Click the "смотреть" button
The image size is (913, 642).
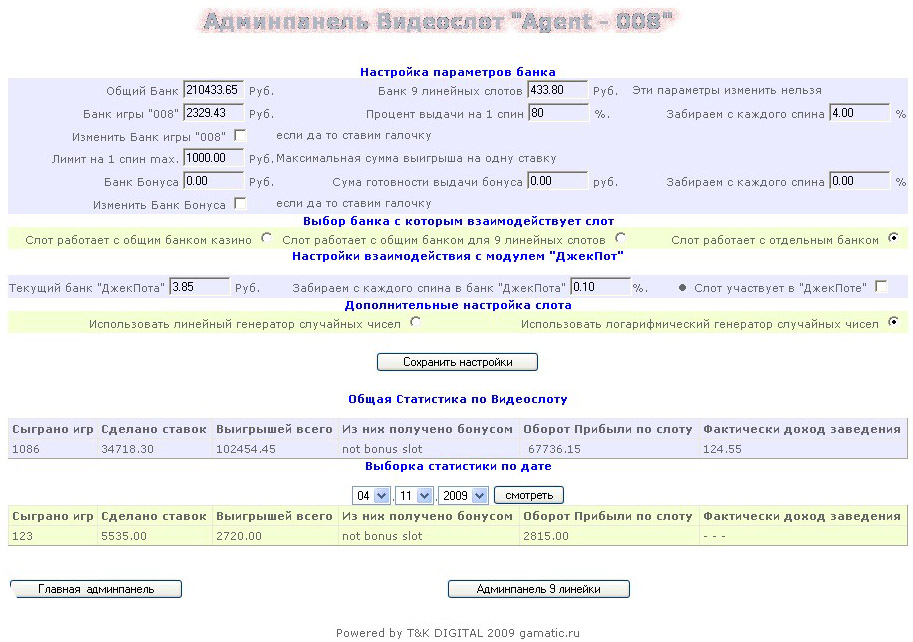529,495
